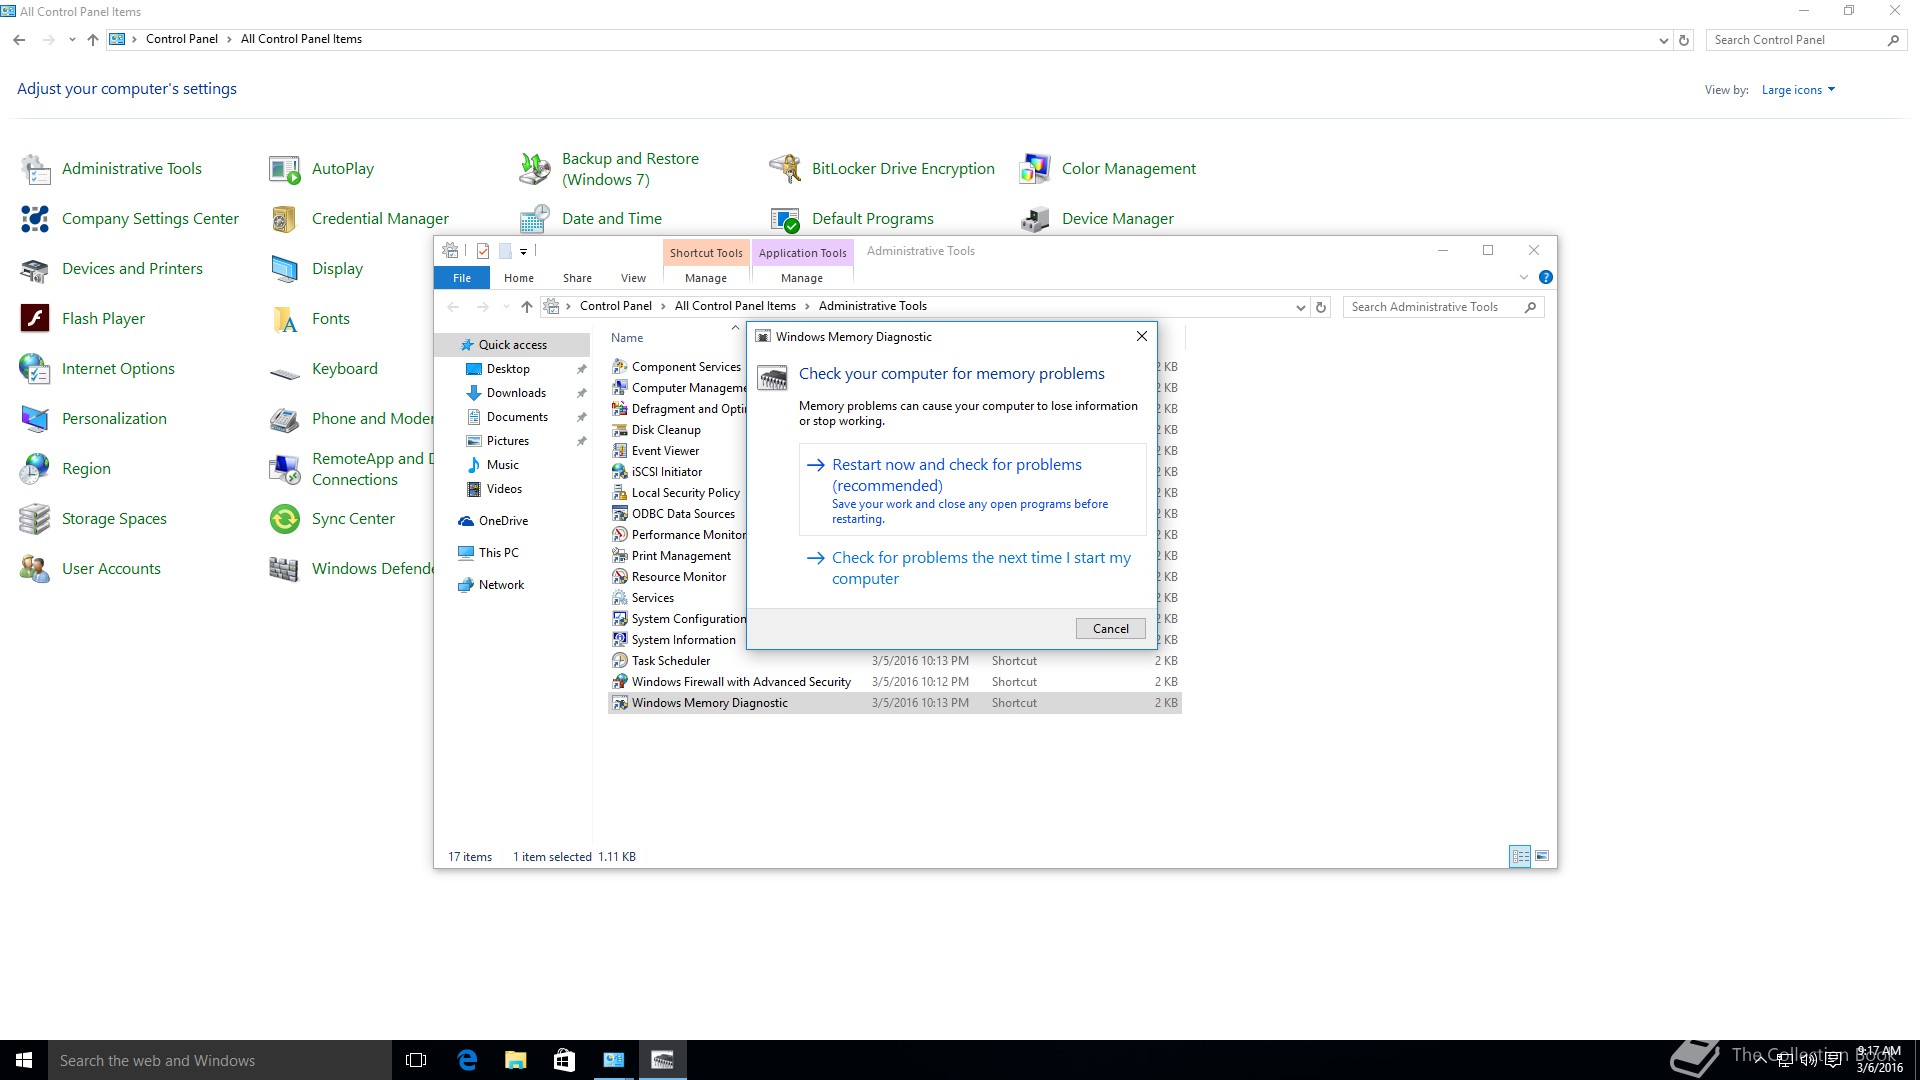
Task: Open Internet Options icon
Action: pyautogui.click(x=36, y=369)
